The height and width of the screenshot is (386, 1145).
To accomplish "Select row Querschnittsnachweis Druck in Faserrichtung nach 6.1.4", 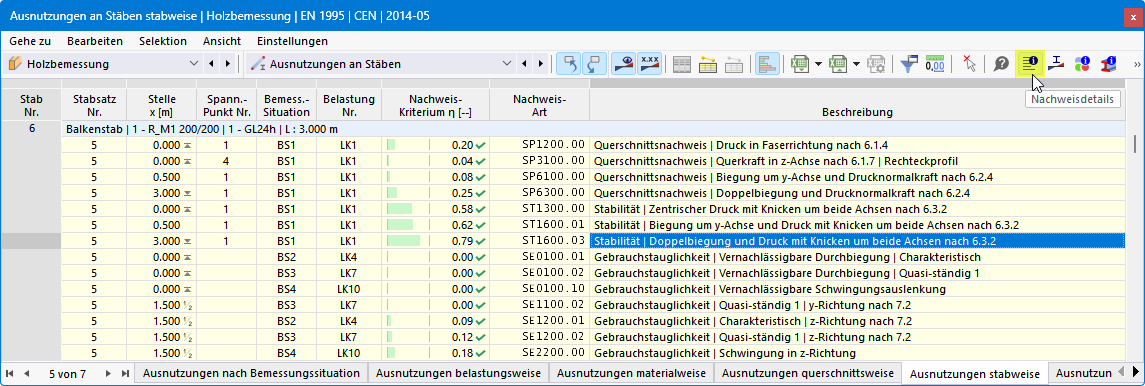I will [x=857, y=144].
